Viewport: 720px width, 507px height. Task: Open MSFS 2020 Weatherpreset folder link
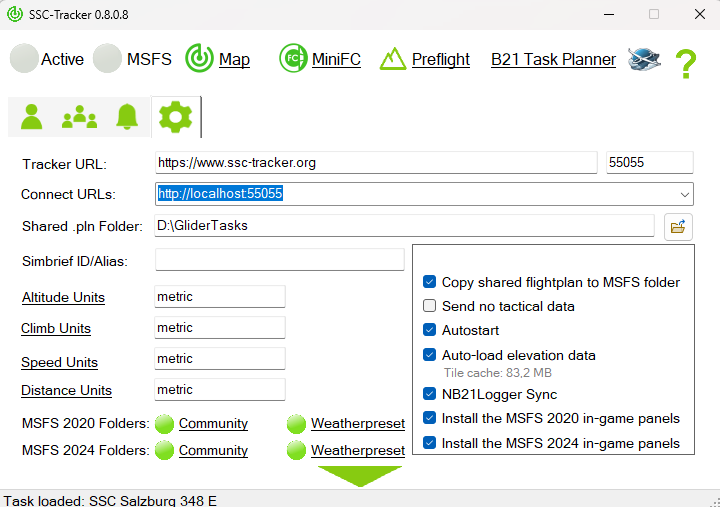tap(358, 423)
